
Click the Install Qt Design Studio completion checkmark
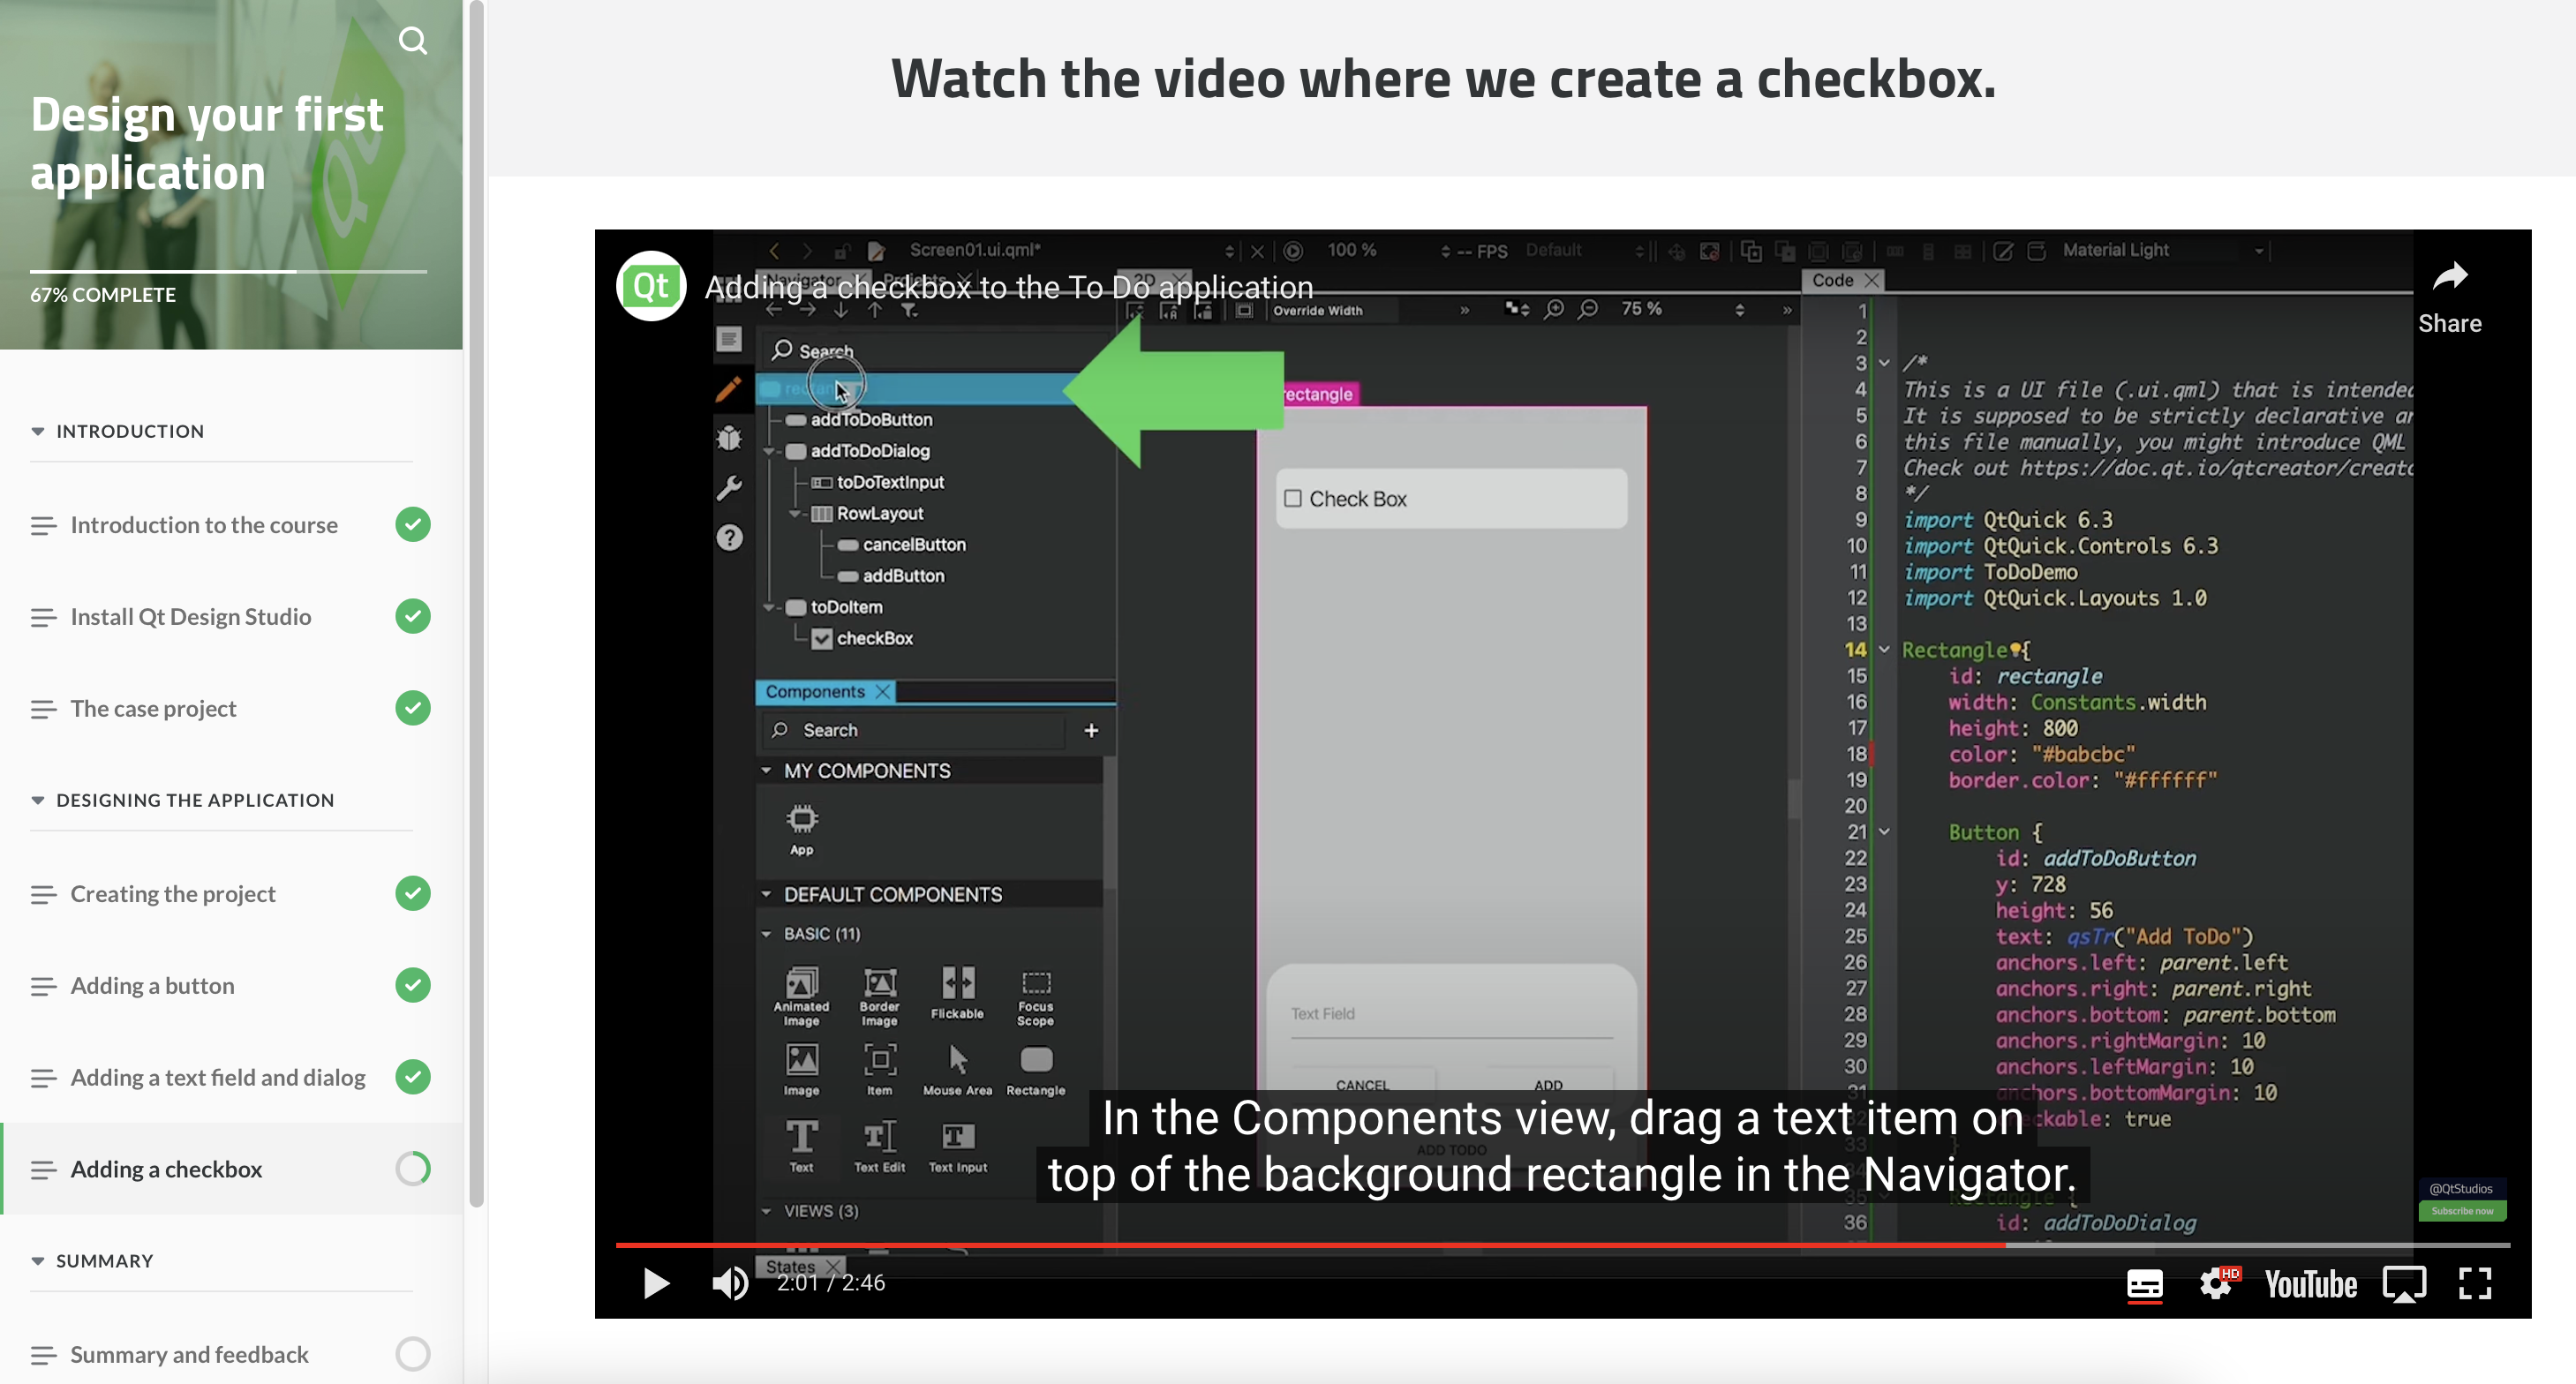[412, 616]
